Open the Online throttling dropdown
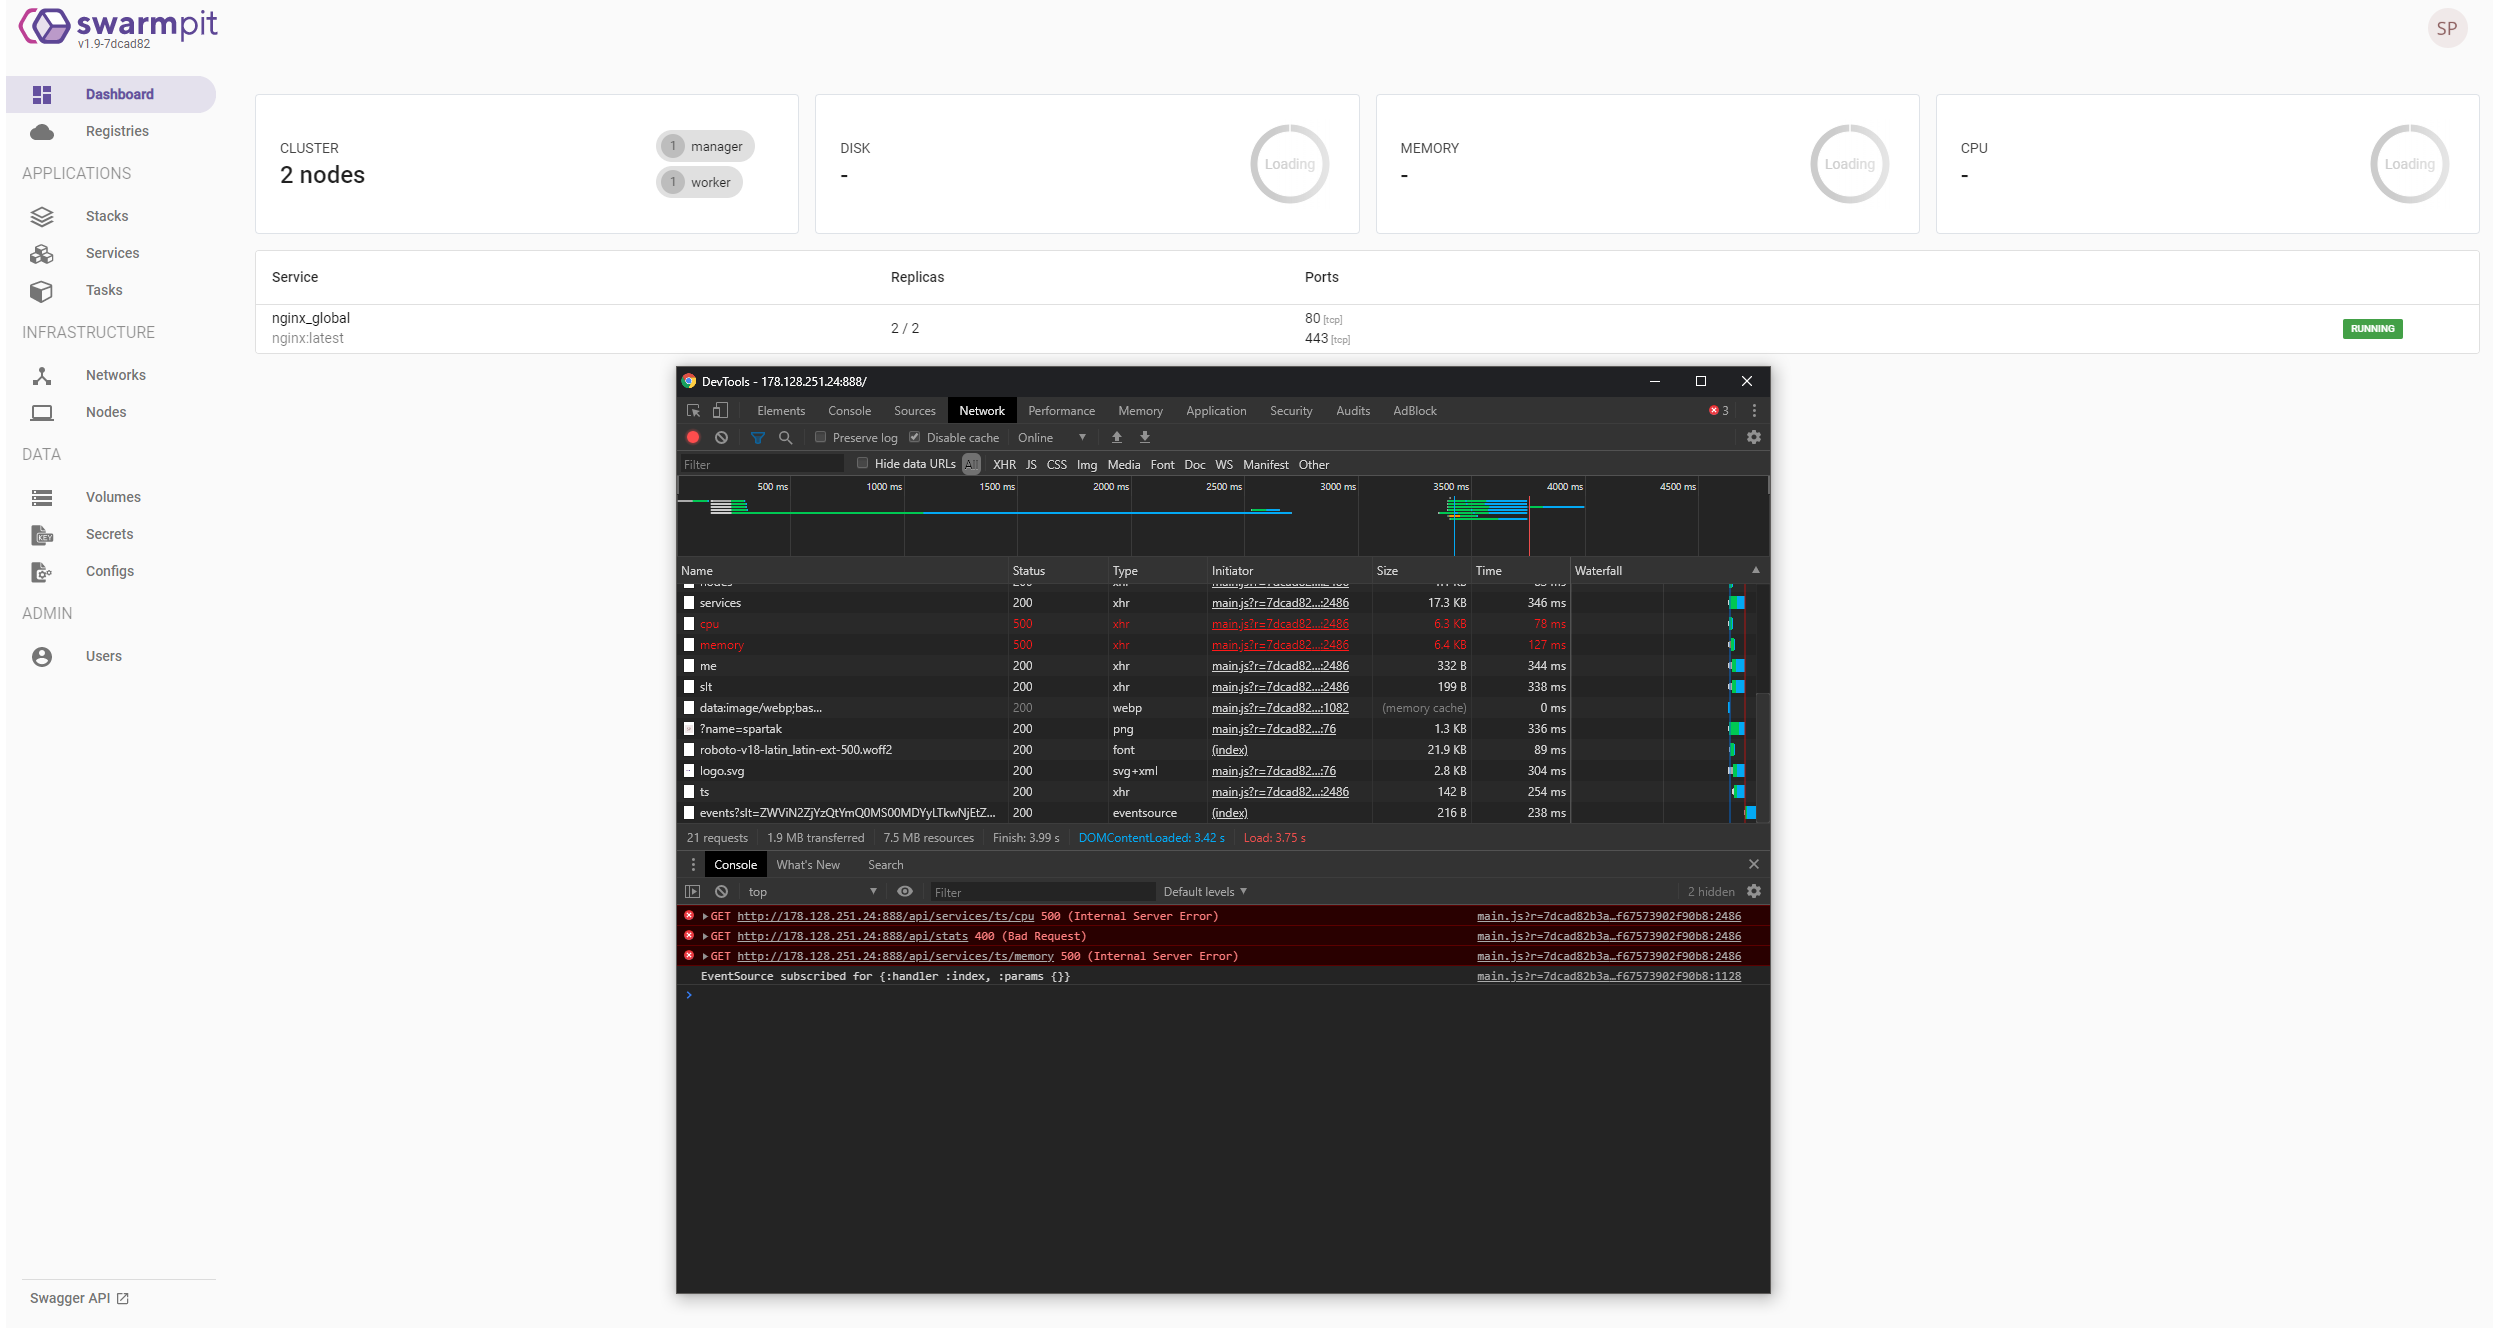 1051,437
